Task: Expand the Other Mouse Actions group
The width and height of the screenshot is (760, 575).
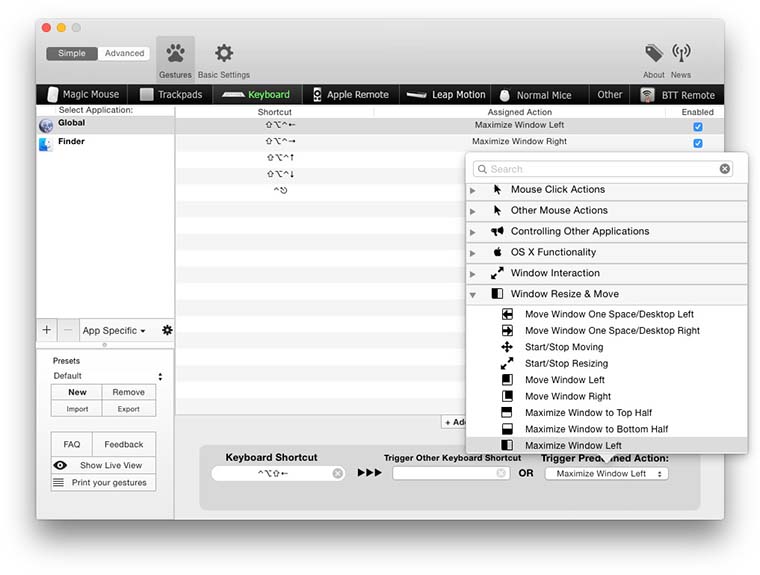Action: tap(473, 211)
